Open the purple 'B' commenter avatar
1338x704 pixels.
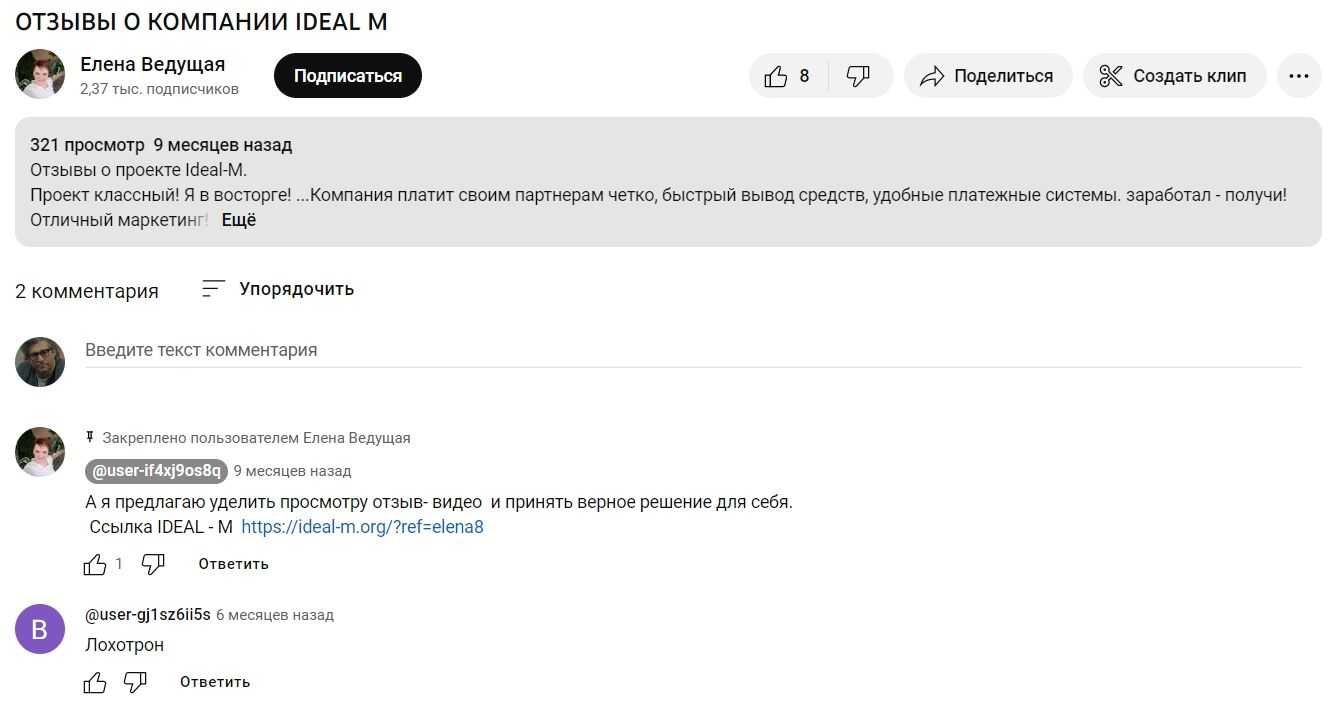click(40, 629)
